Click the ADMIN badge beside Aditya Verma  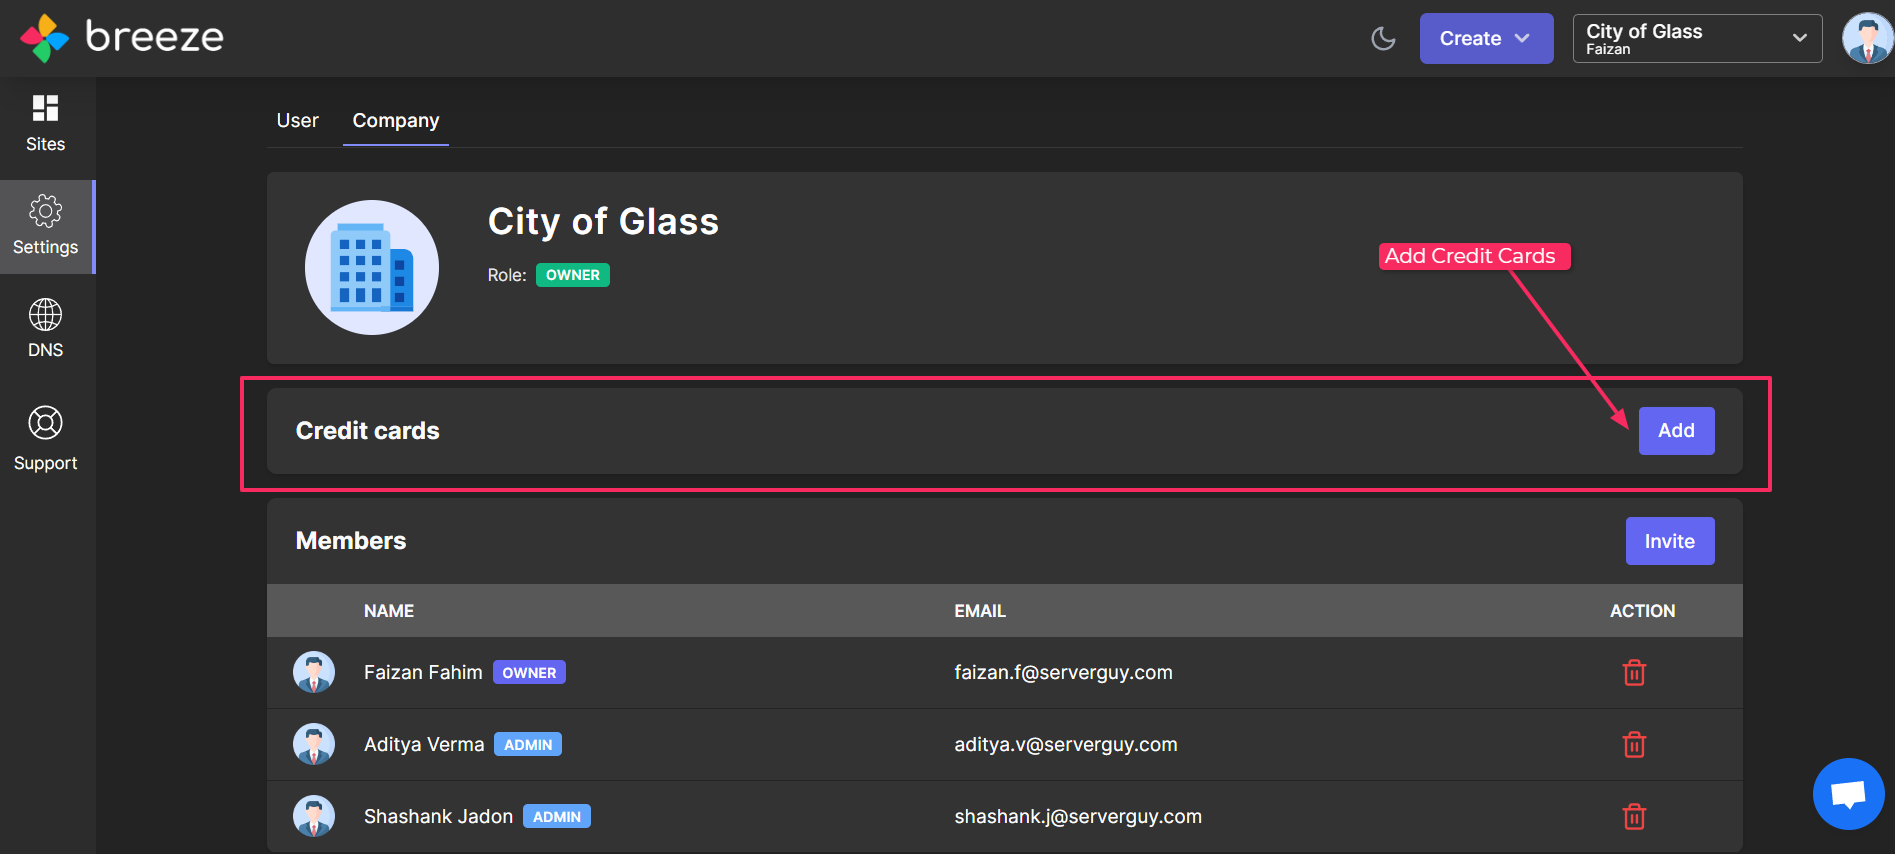pyautogui.click(x=528, y=745)
